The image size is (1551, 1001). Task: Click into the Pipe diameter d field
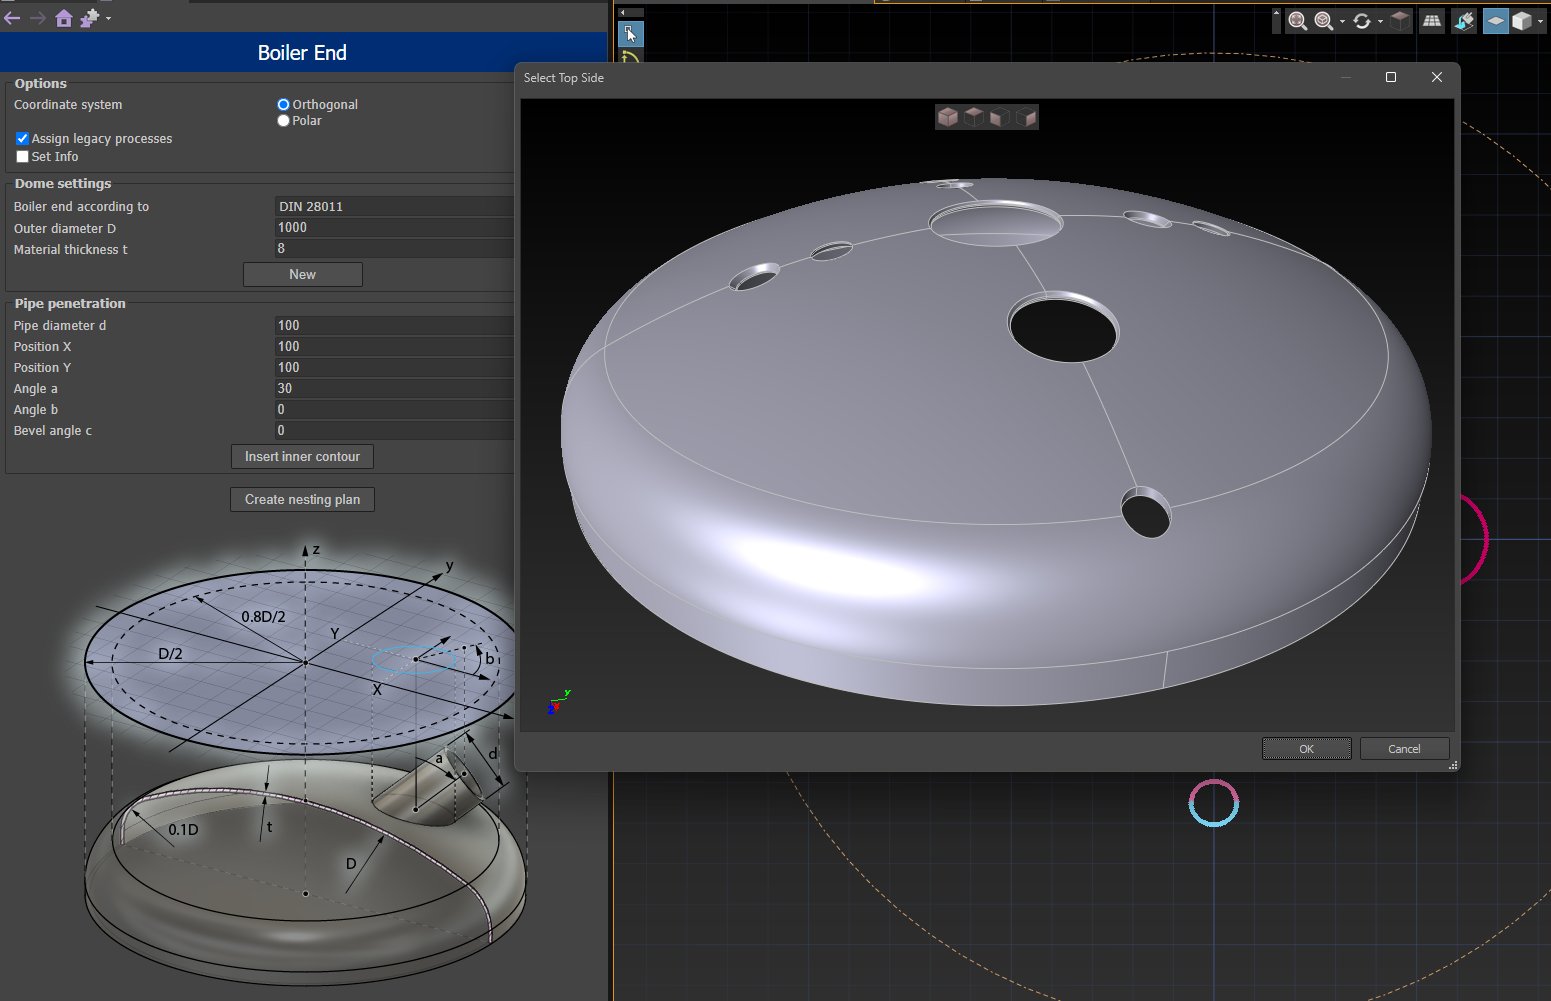(x=394, y=325)
